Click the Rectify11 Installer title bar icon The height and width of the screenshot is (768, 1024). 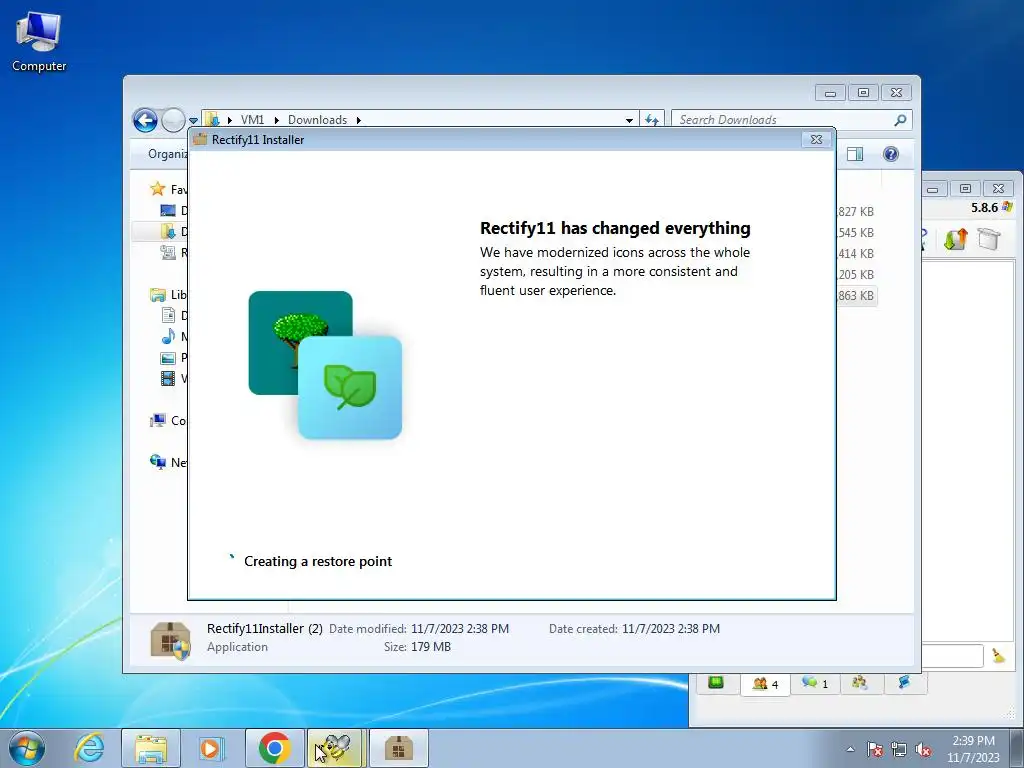coord(200,139)
